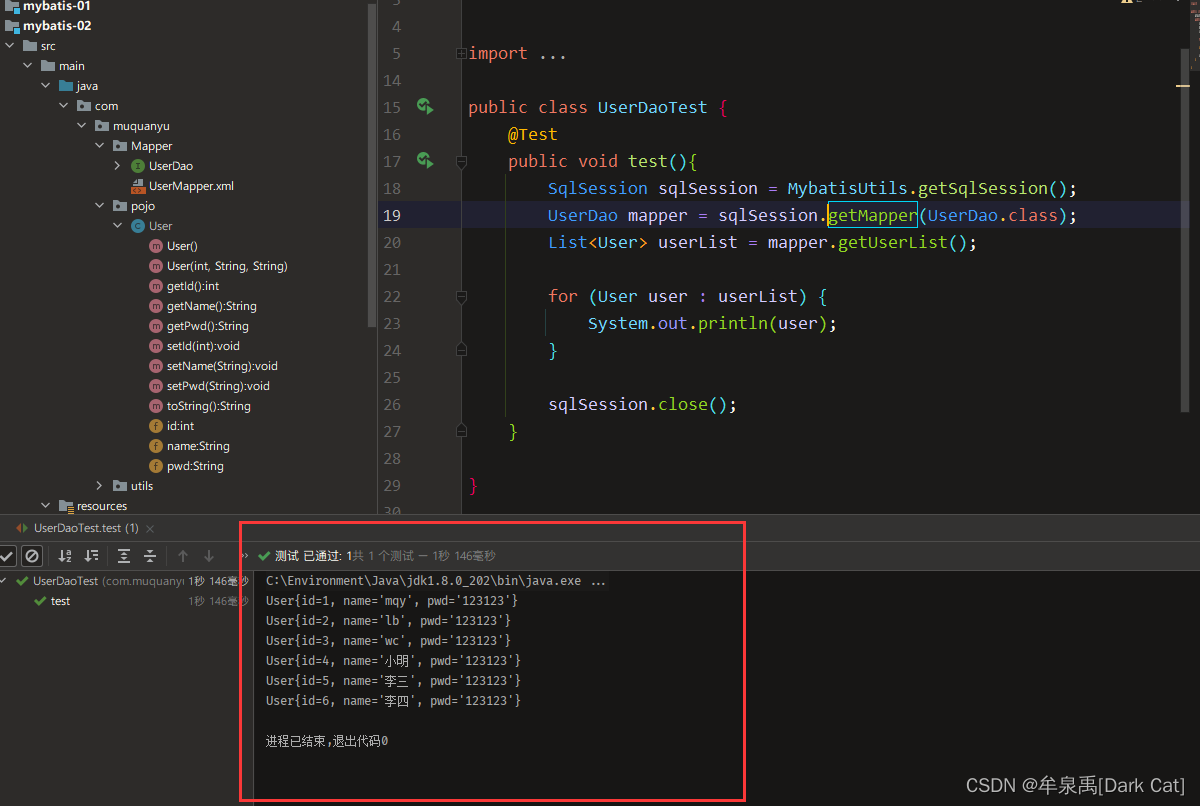Select the mybatis-02 module

pos(57,26)
